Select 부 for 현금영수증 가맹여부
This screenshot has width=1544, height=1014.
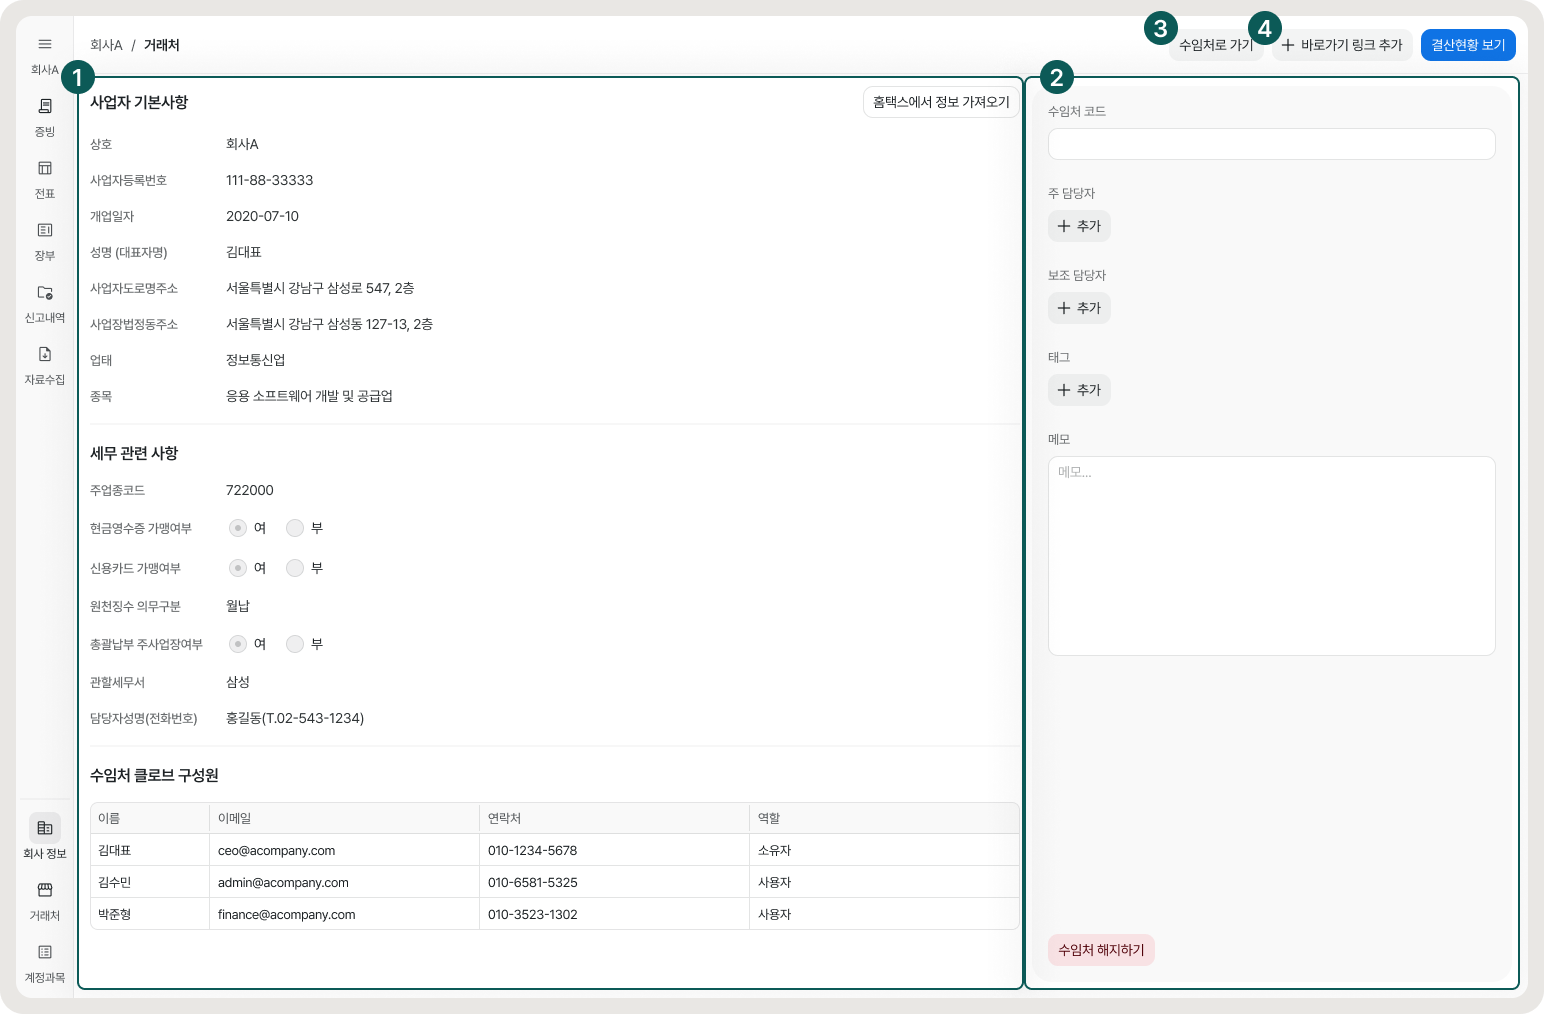(295, 528)
